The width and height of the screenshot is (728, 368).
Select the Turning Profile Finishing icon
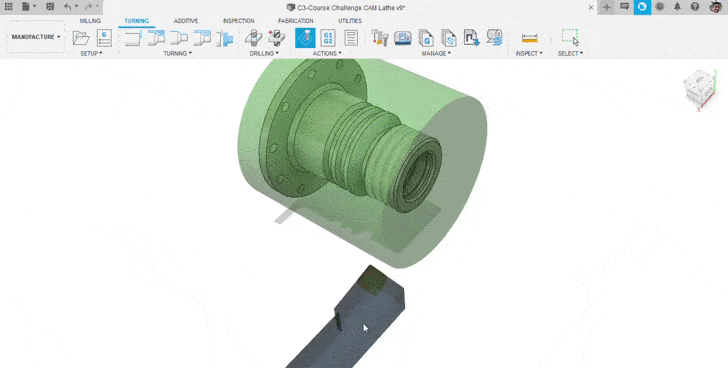tap(179, 38)
